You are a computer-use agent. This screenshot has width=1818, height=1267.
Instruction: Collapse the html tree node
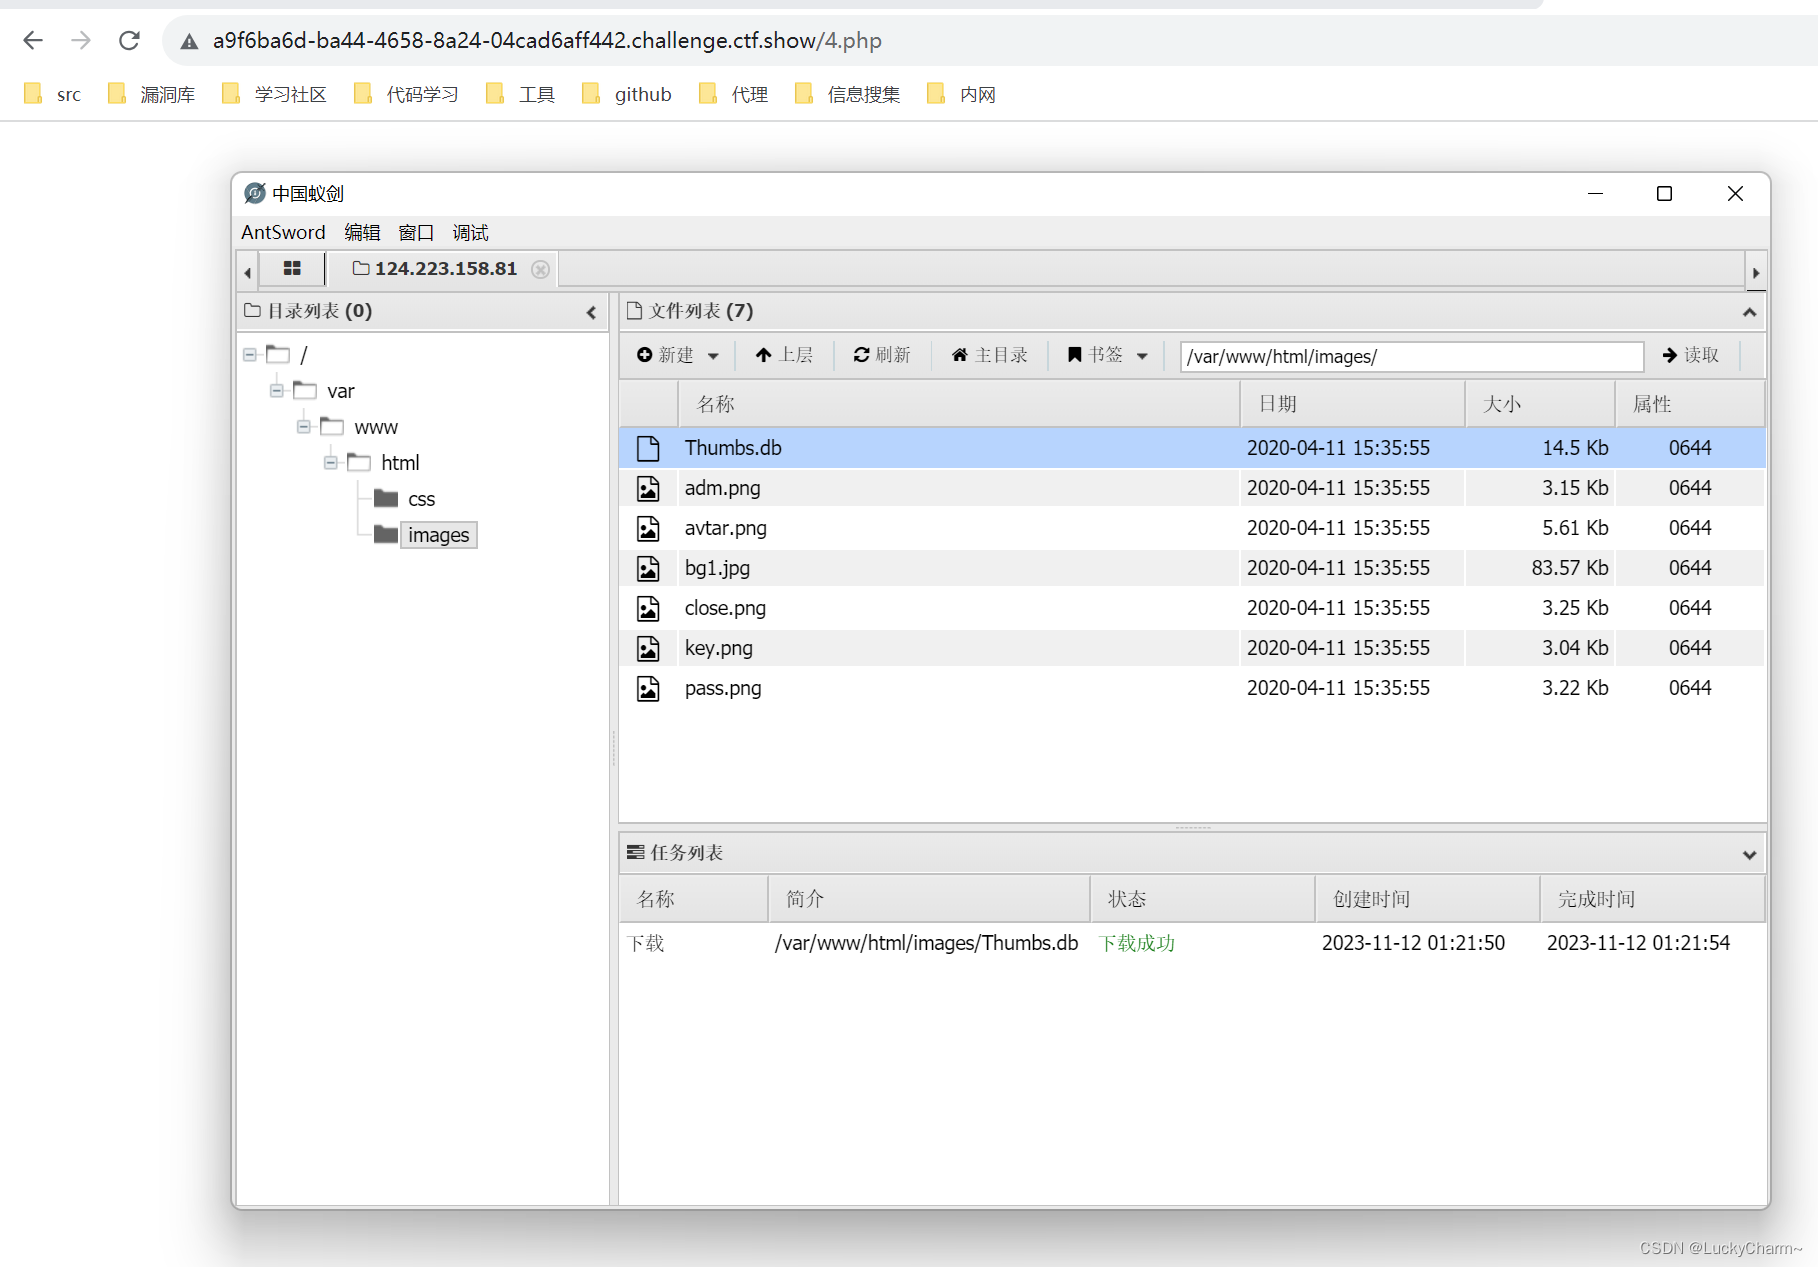(331, 462)
